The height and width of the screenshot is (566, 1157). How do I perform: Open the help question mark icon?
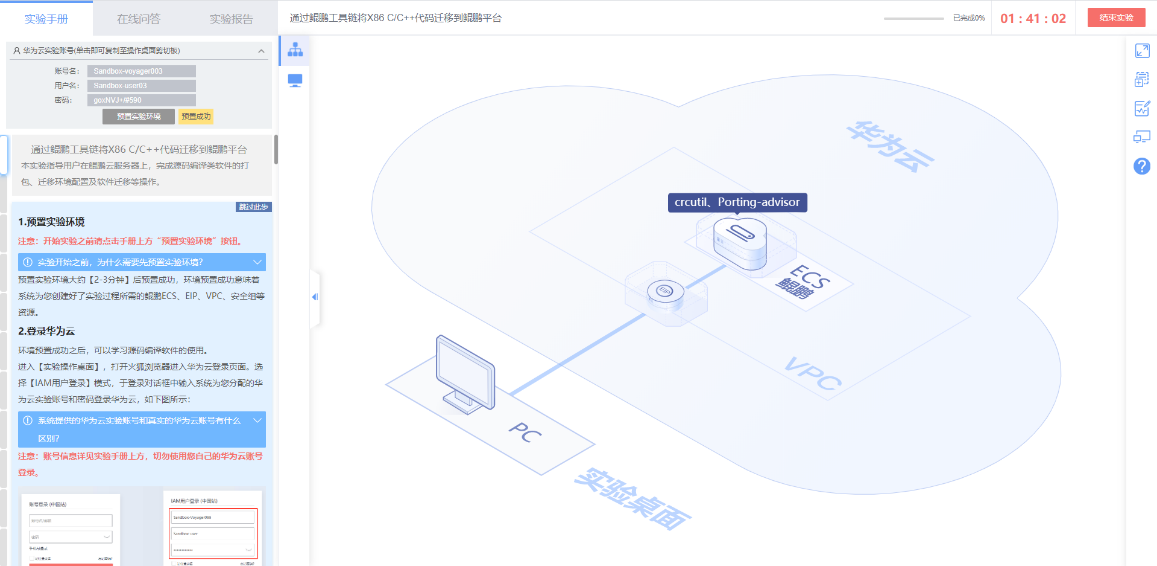[x=1142, y=166]
